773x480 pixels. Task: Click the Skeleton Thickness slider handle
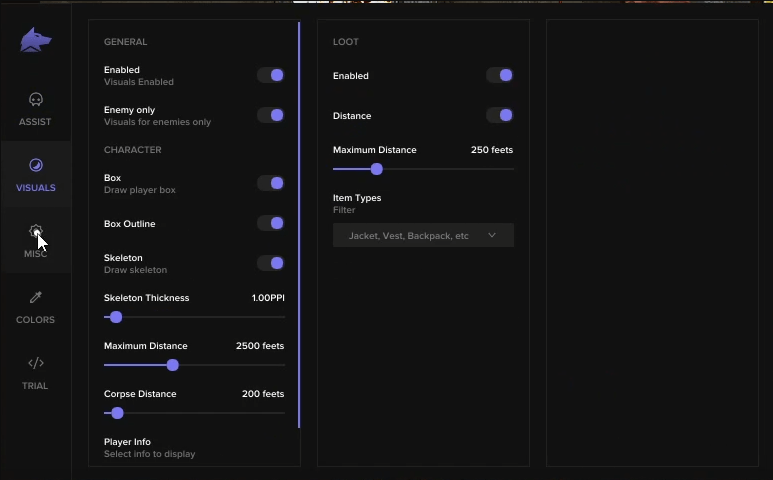(x=116, y=317)
